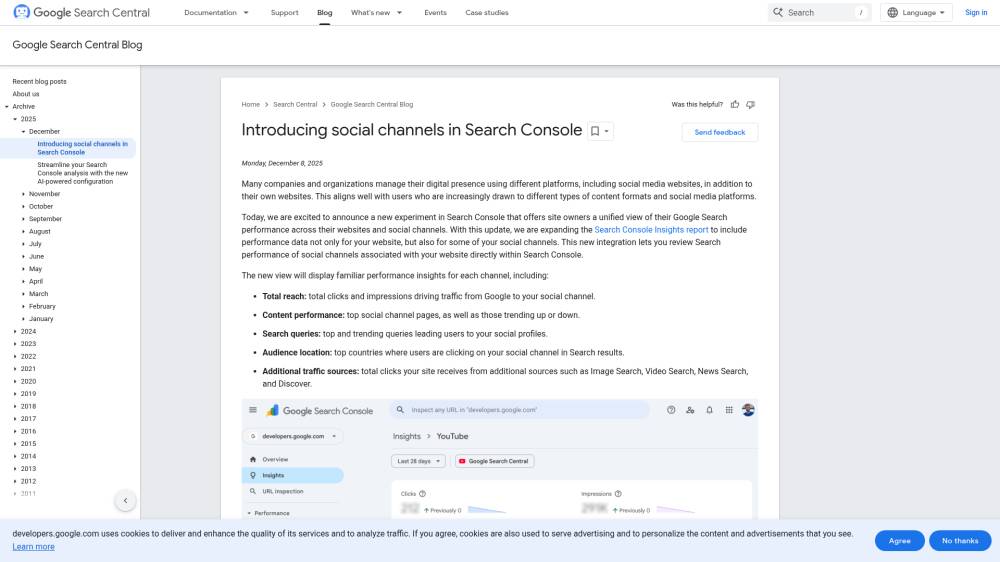The width and height of the screenshot is (1000, 562).
Task: Click the users settings icon in screenshot
Action: point(690,410)
